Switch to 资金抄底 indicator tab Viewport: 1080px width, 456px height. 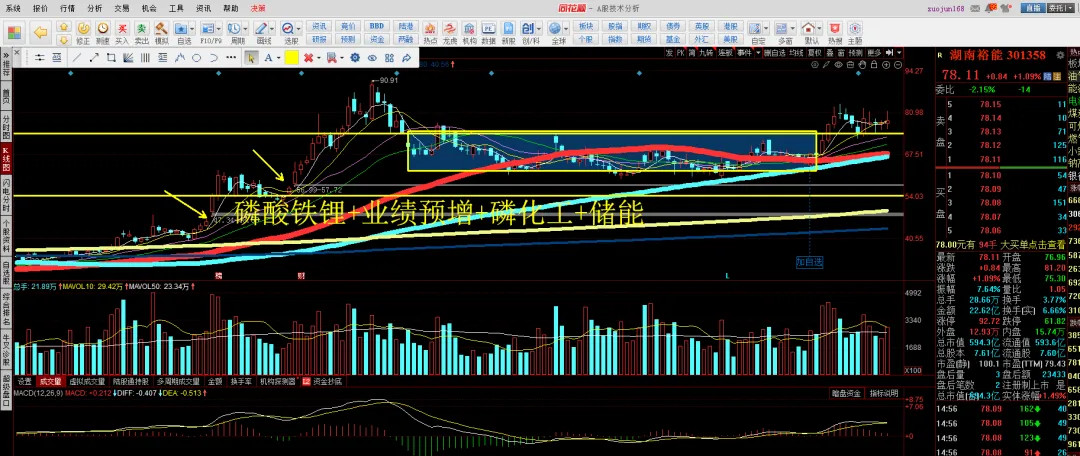pyautogui.click(x=327, y=381)
